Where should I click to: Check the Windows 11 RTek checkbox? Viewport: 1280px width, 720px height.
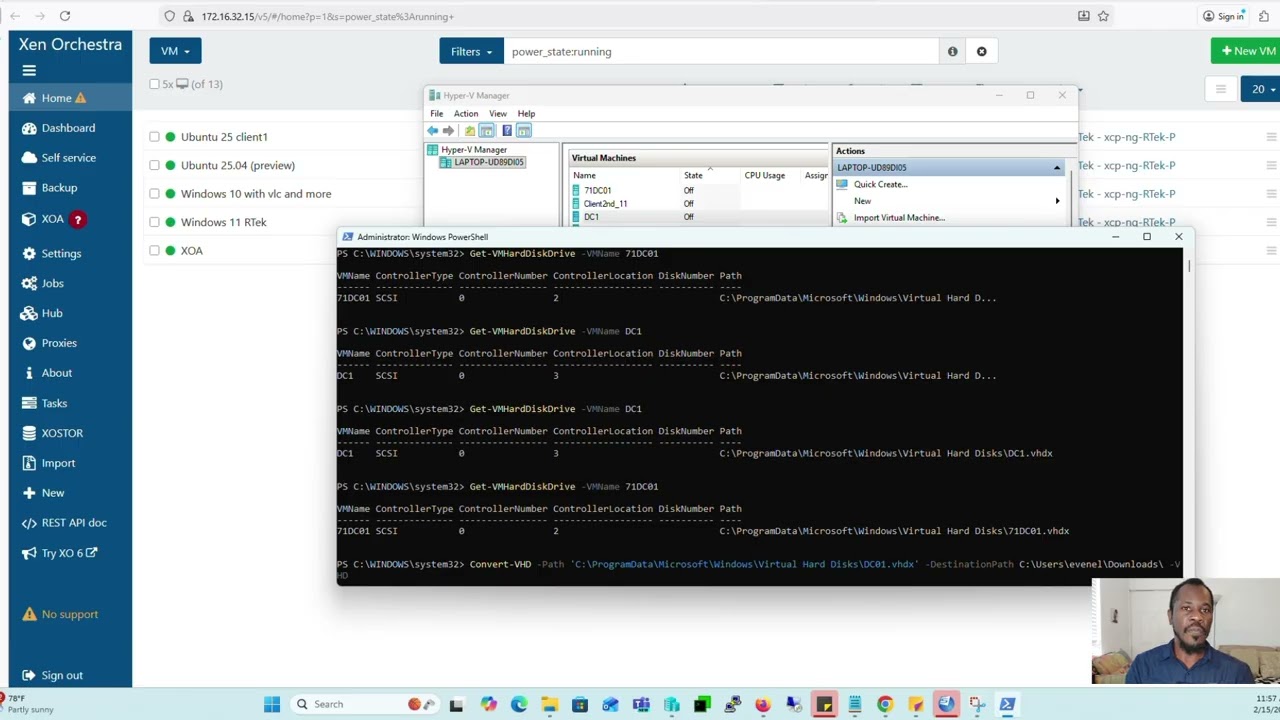[154, 222]
